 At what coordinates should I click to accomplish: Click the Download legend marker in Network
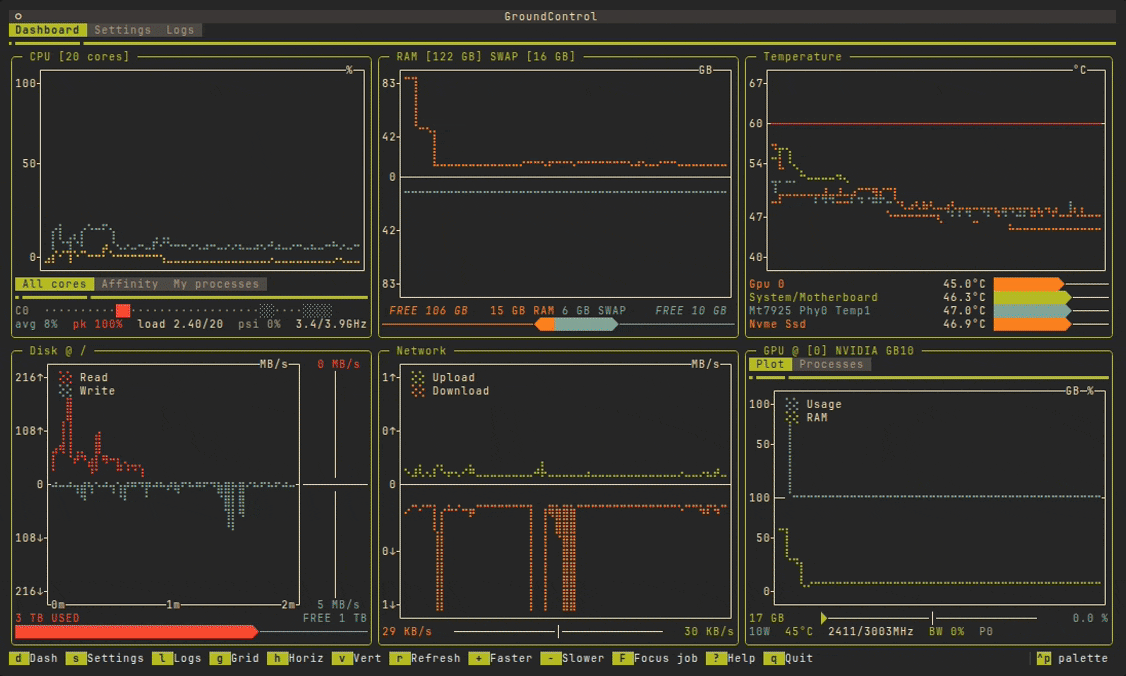418,391
